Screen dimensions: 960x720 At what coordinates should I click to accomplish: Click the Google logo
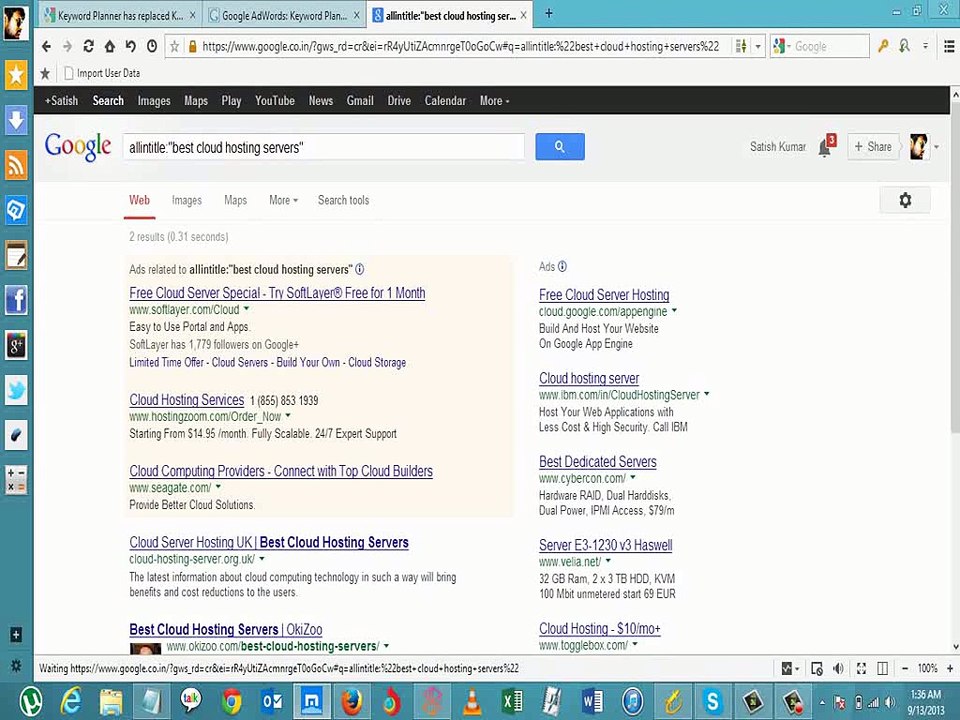[x=78, y=147]
